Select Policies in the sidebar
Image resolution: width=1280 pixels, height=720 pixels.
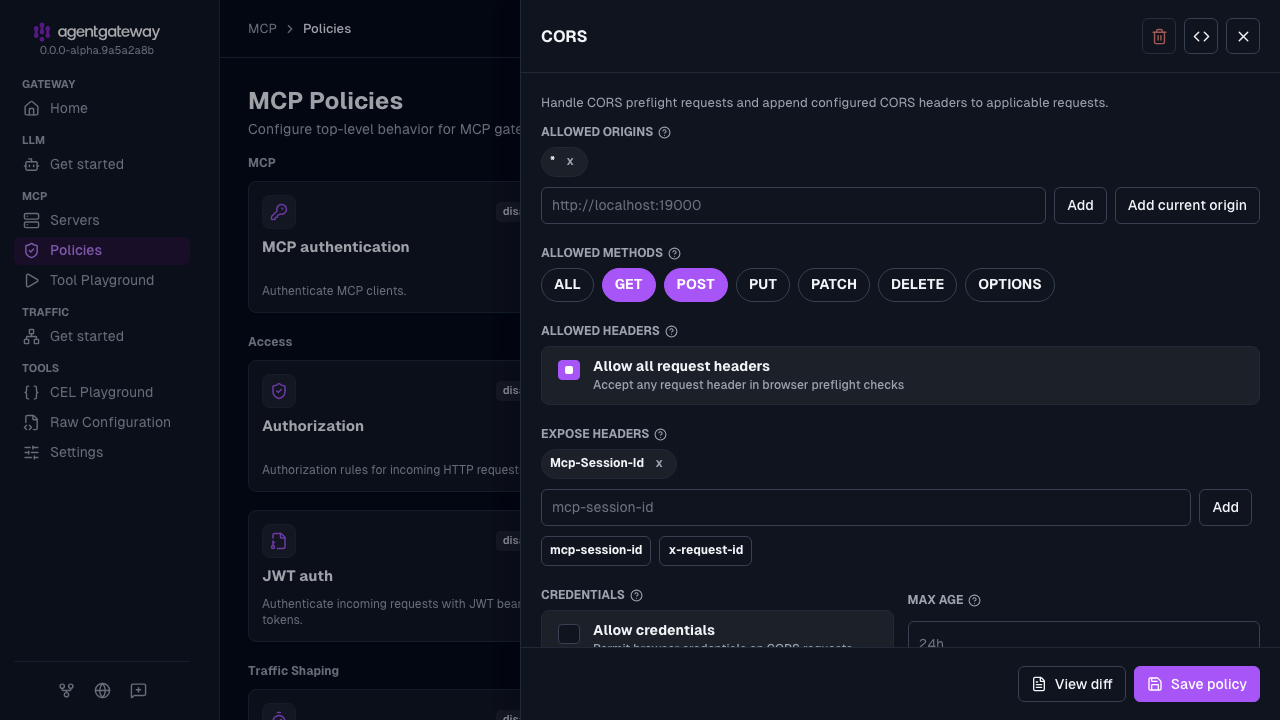(102, 250)
